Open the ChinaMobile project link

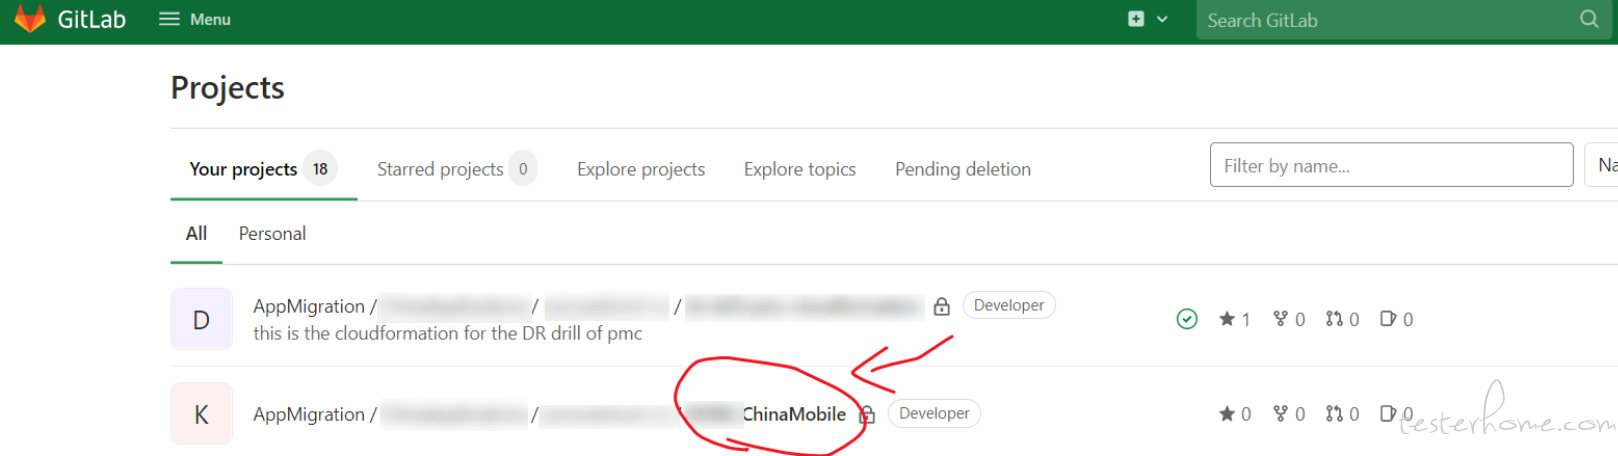click(794, 414)
